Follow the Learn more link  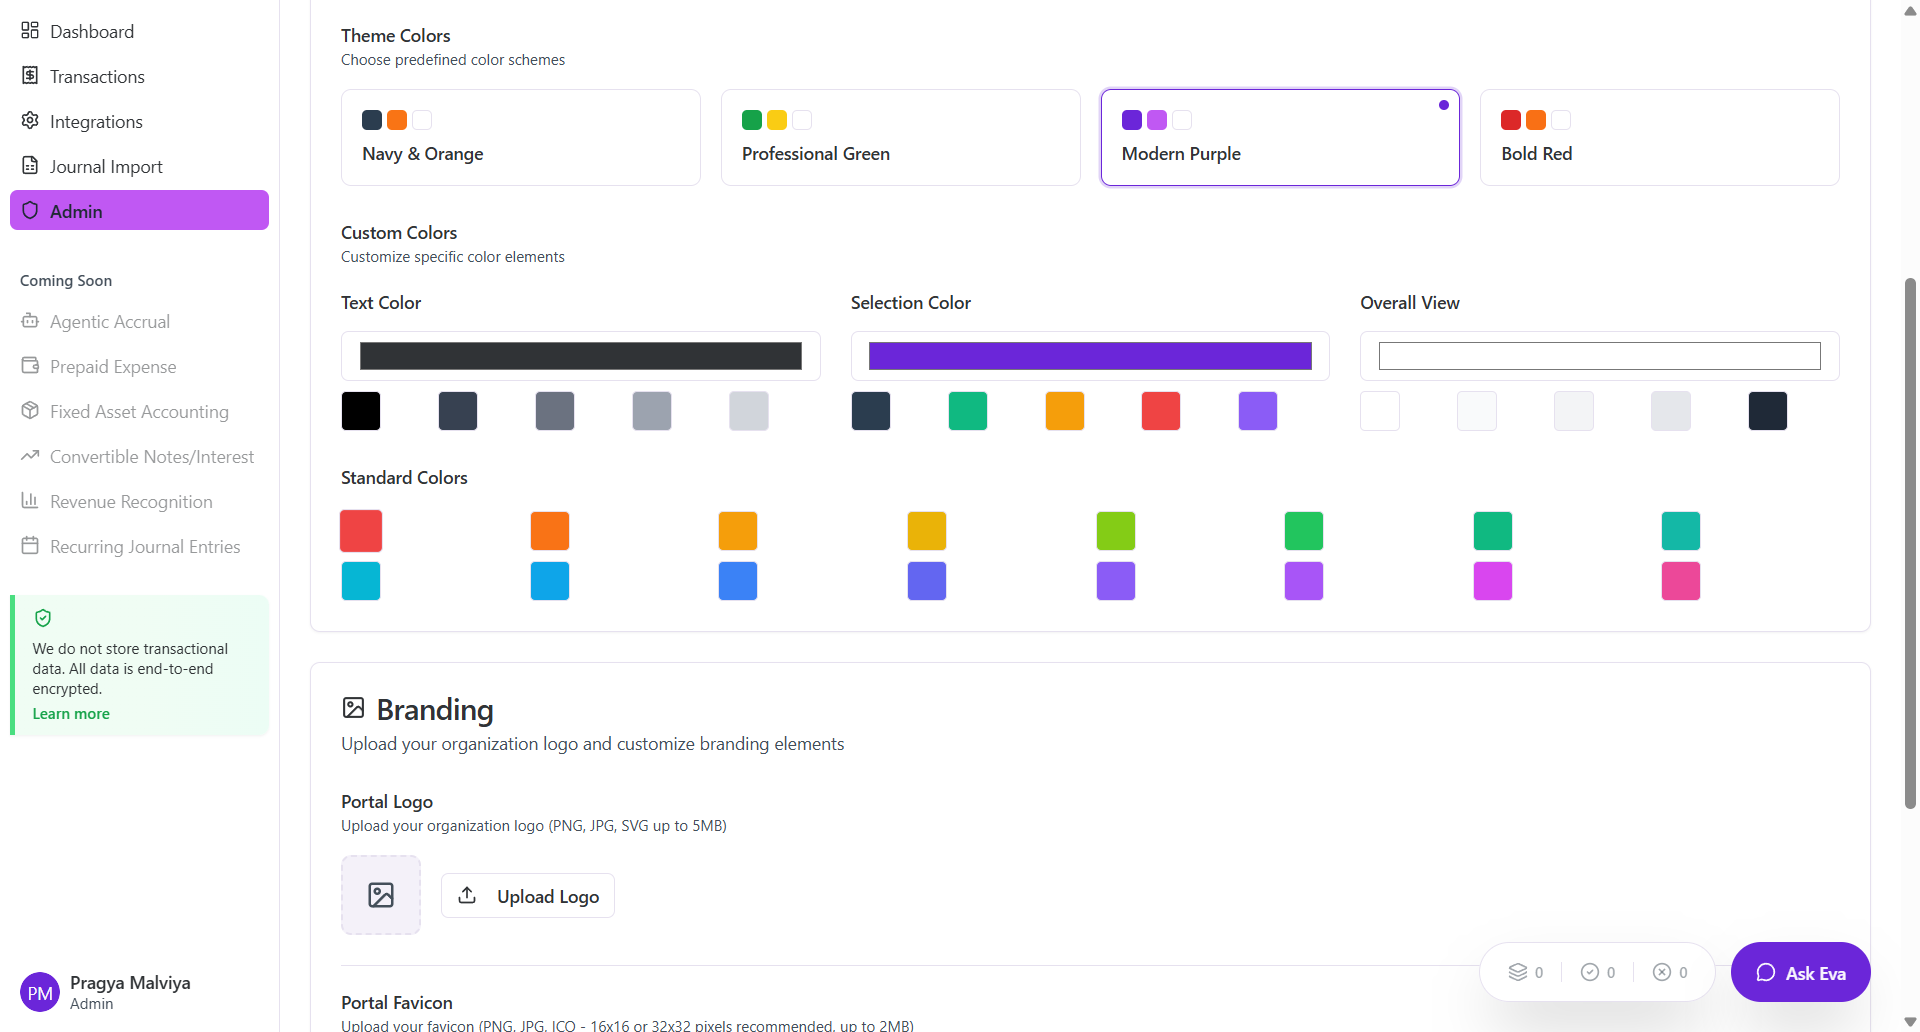coord(71,714)
